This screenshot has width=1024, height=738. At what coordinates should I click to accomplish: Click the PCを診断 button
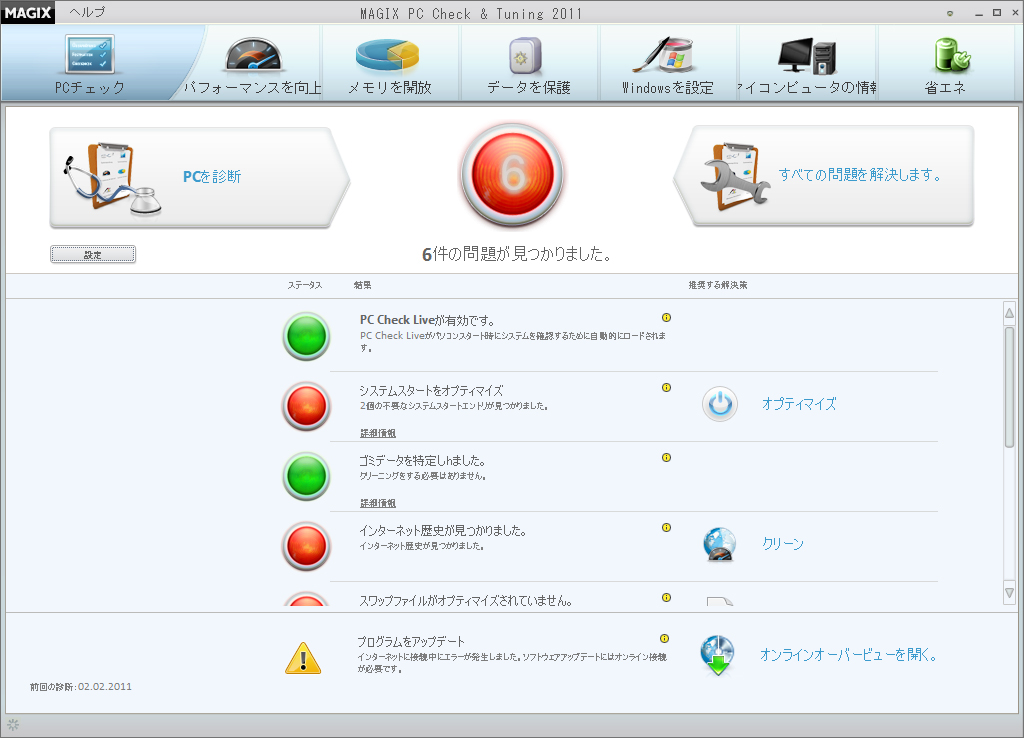click(x=199, y=177)
